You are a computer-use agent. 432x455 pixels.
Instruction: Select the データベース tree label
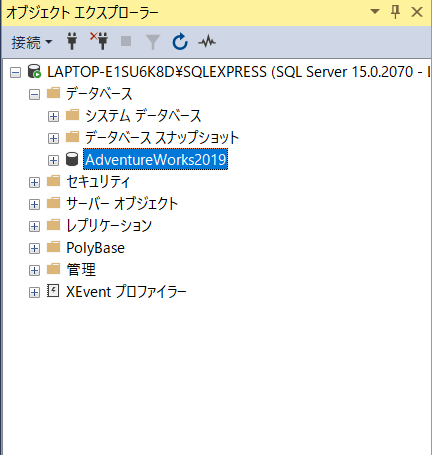99,94
